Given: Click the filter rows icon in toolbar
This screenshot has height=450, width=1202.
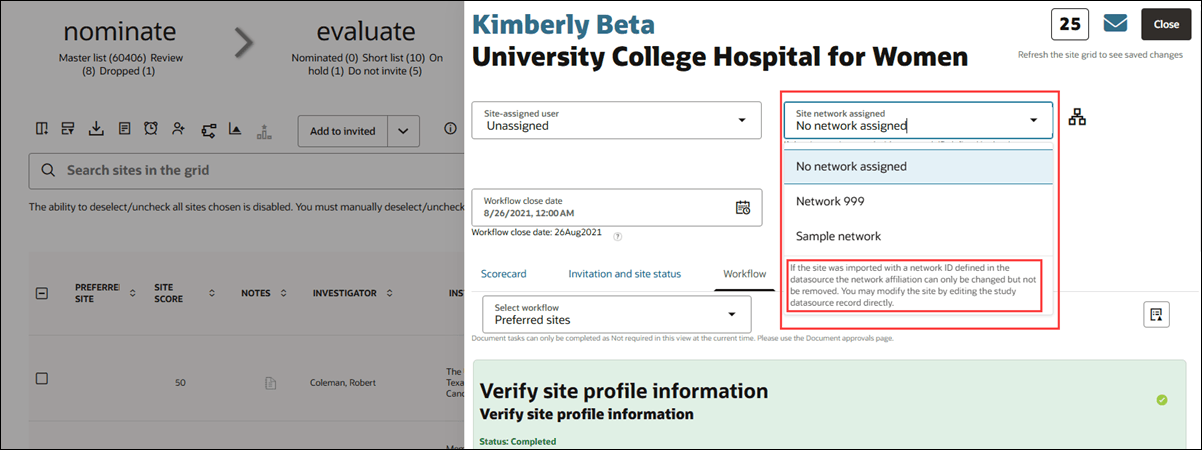Looking at the screenshot, I should (x=68, y=129).
